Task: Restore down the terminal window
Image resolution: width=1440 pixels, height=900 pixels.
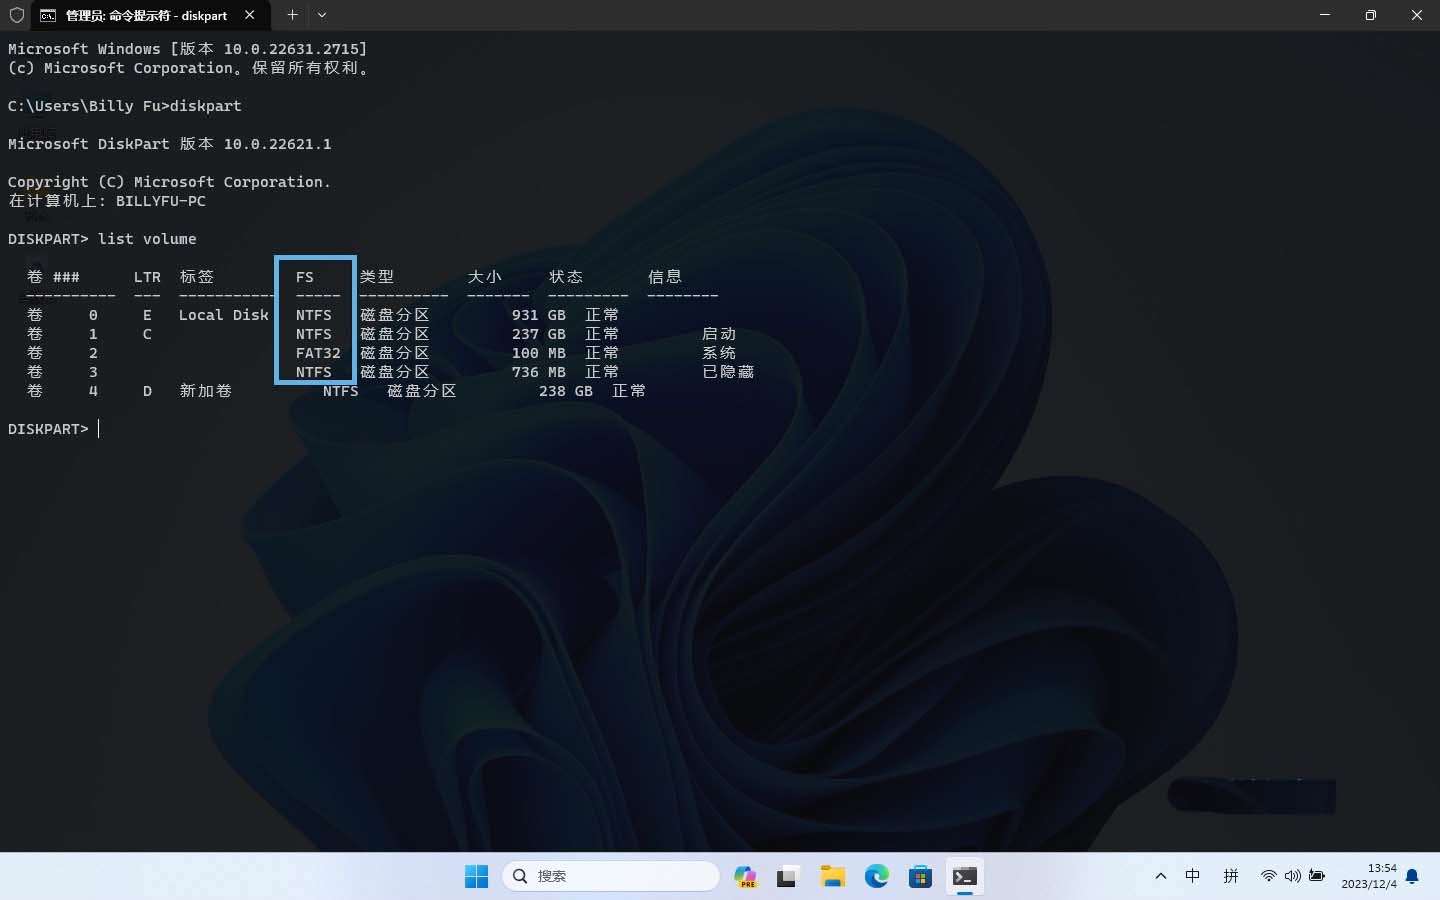Action: pos(1371,15)
